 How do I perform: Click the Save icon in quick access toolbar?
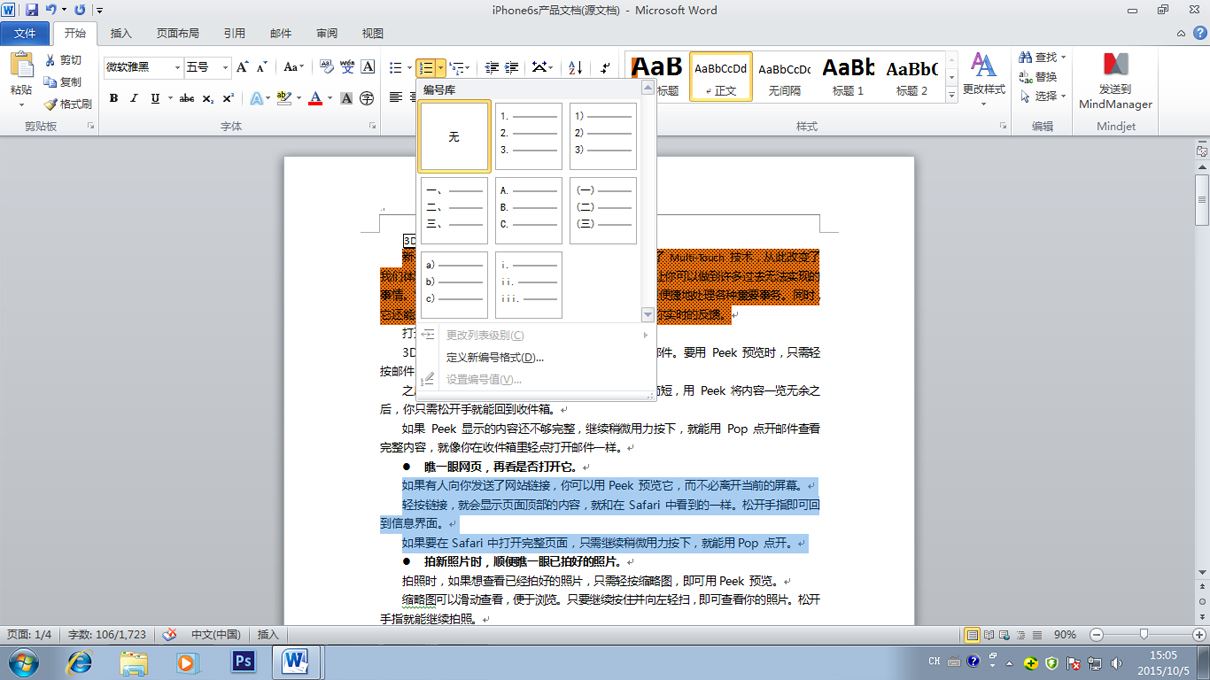32,10
